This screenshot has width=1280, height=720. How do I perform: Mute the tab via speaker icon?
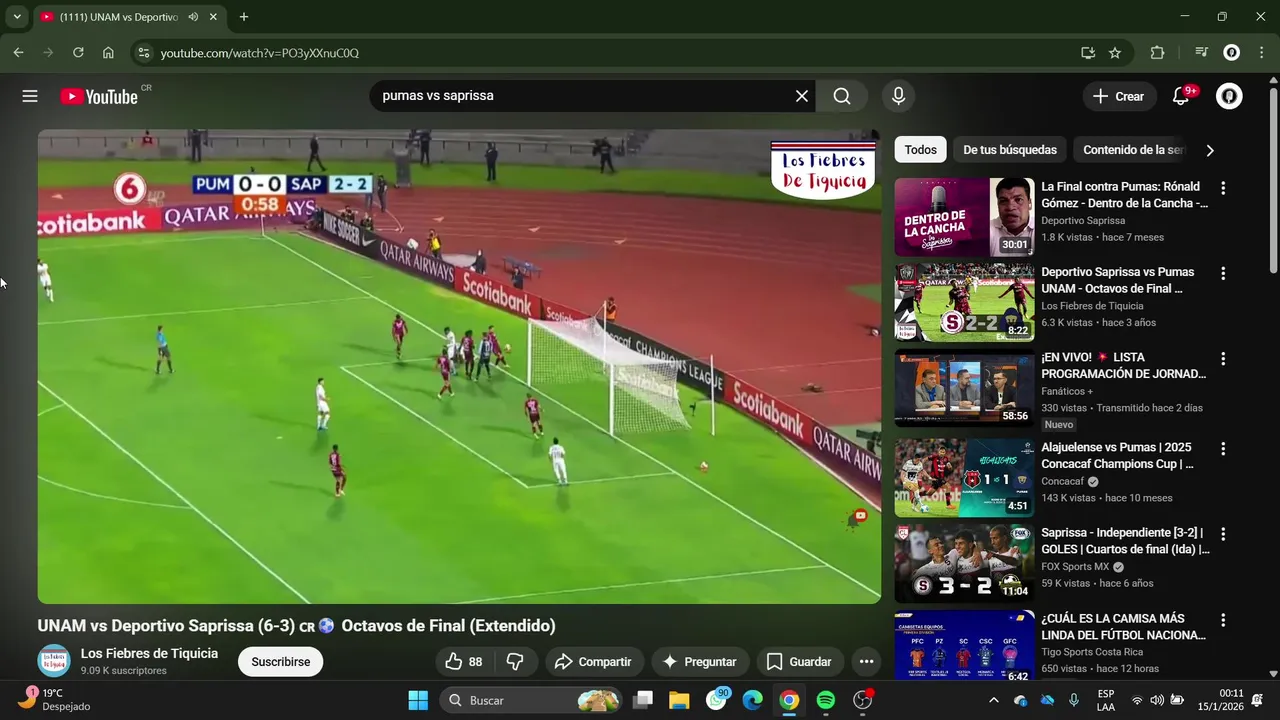[x=192, y=17]
